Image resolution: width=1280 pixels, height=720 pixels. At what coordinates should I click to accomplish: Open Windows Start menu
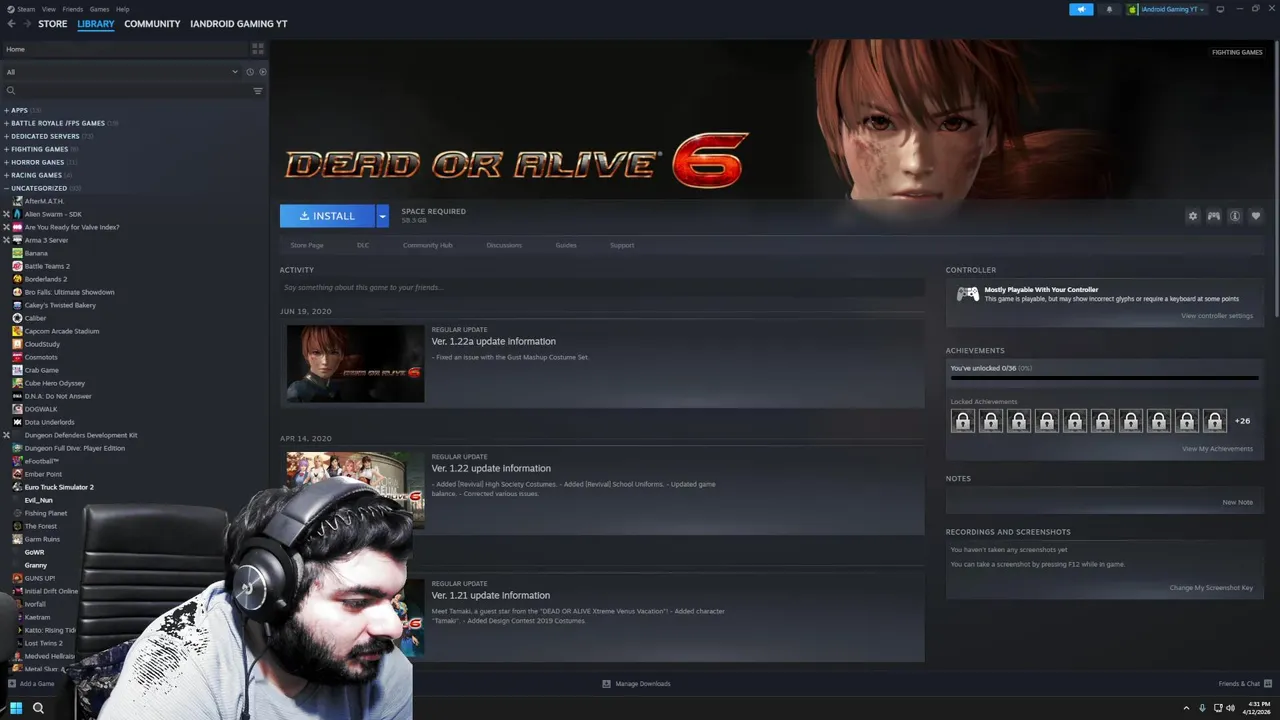point(16,708)
